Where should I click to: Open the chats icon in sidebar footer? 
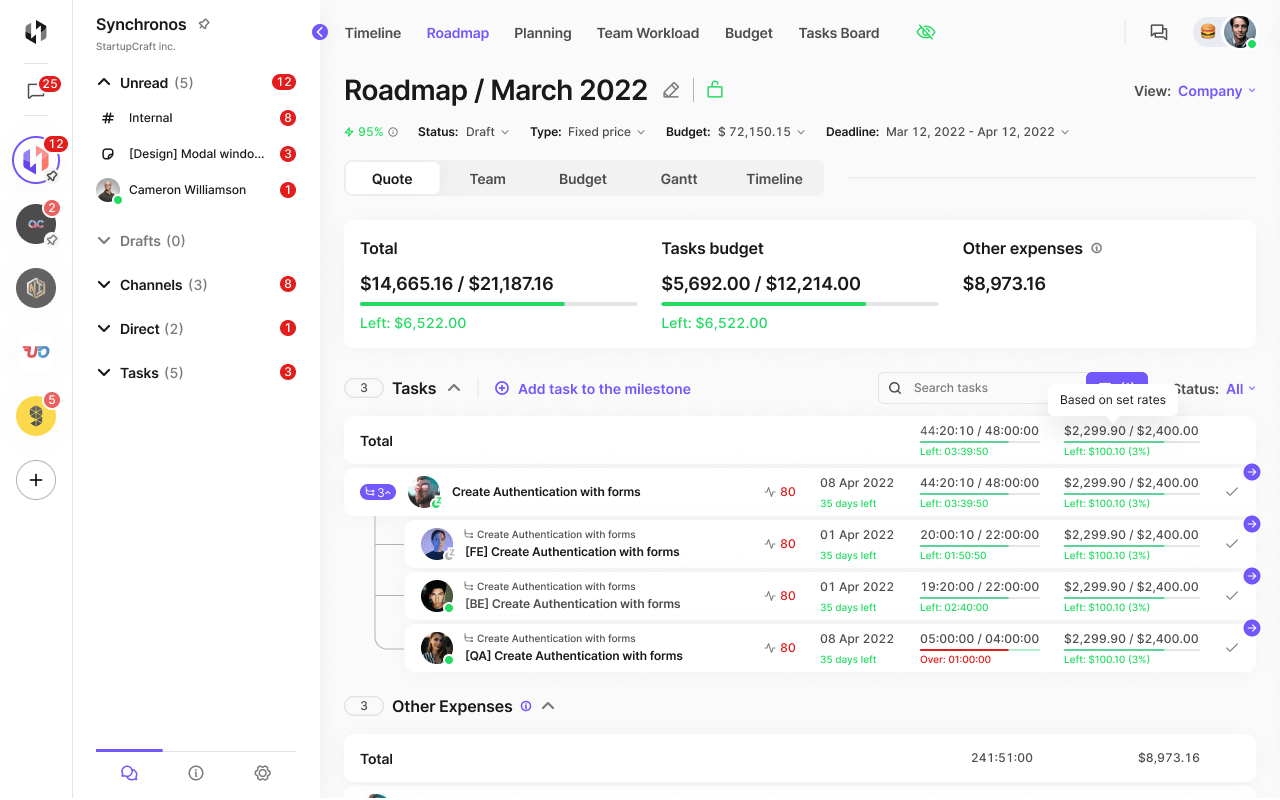coord(128,772)
